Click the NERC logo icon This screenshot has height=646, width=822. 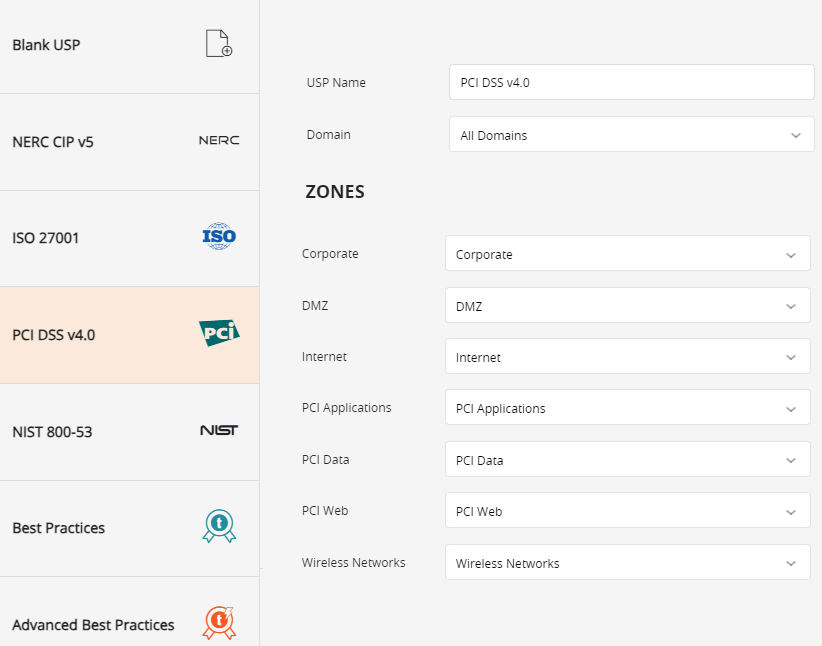pyautogui.click(x=219, y=141)
